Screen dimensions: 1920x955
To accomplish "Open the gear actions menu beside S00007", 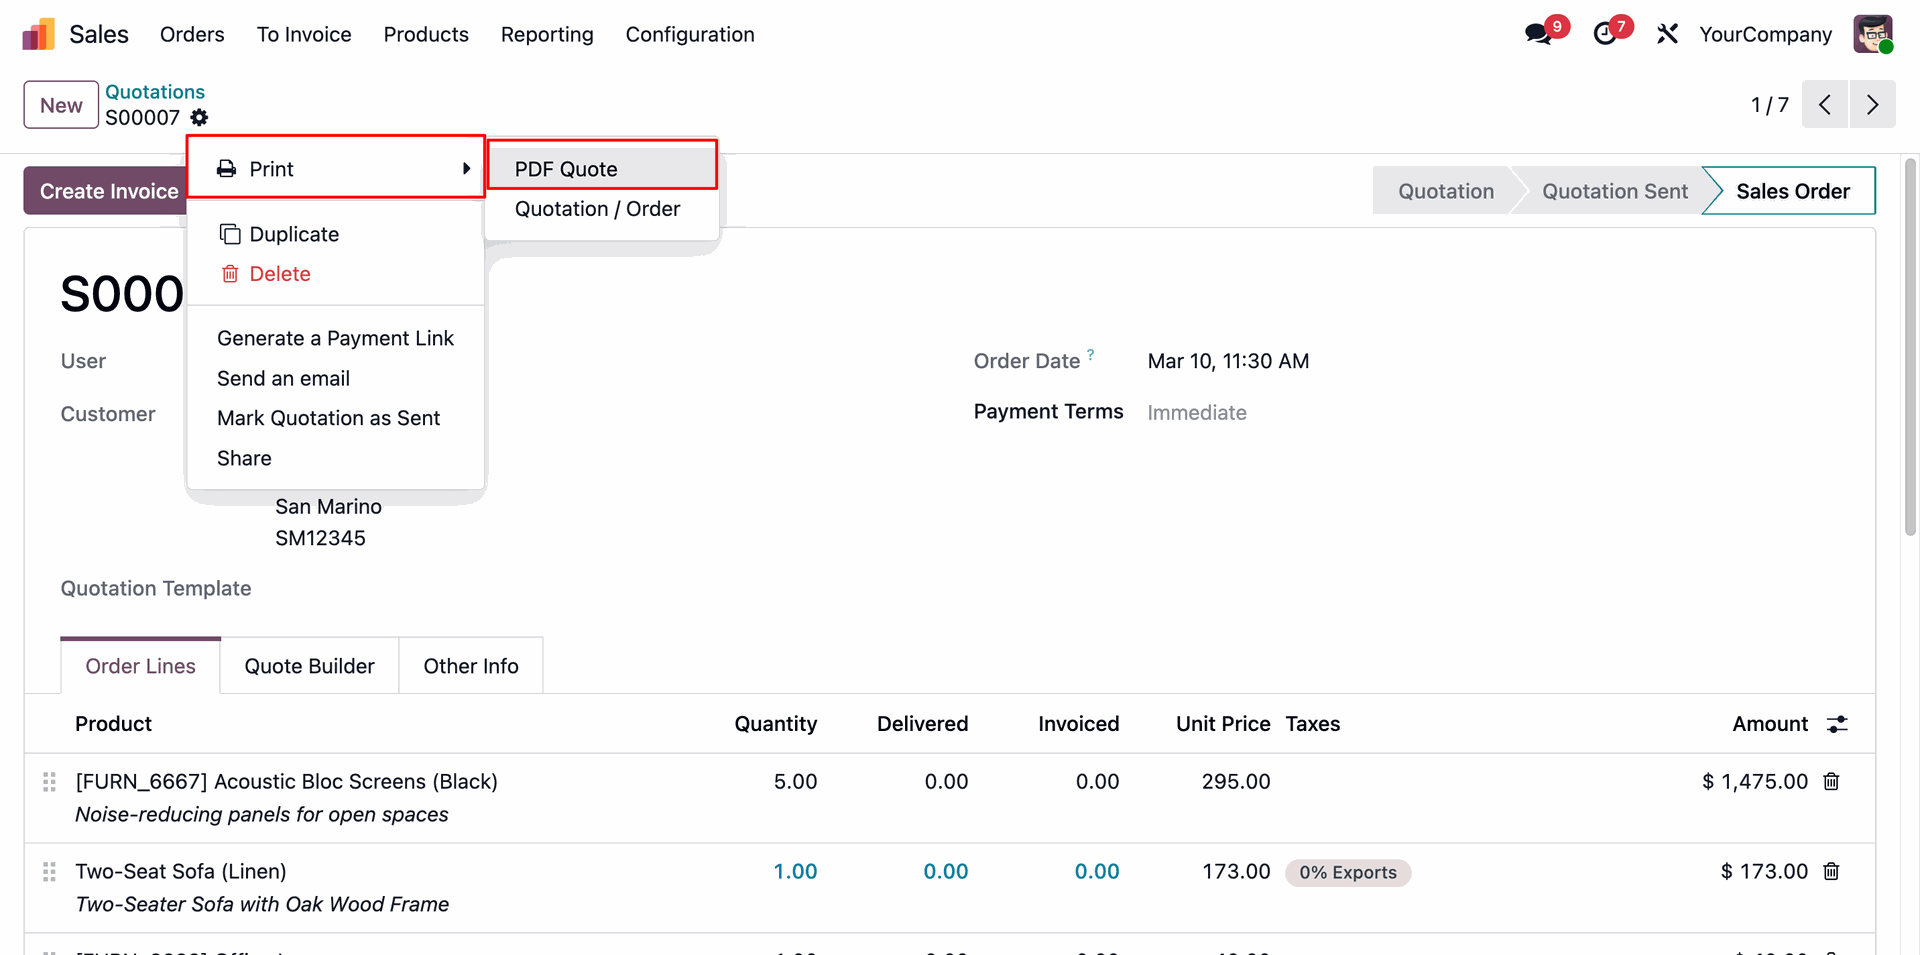I will point(200,118).
